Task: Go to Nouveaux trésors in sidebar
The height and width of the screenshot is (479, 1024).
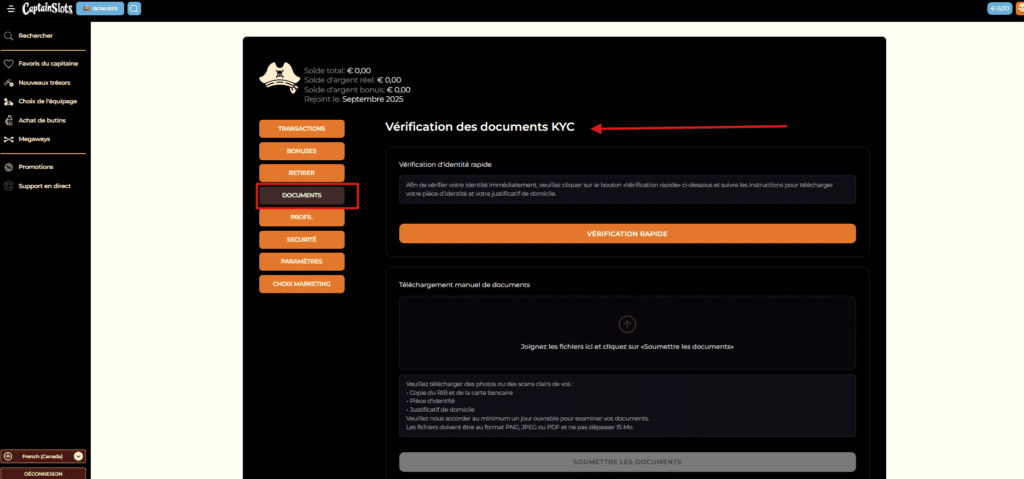Action: (x=37, y=83)
